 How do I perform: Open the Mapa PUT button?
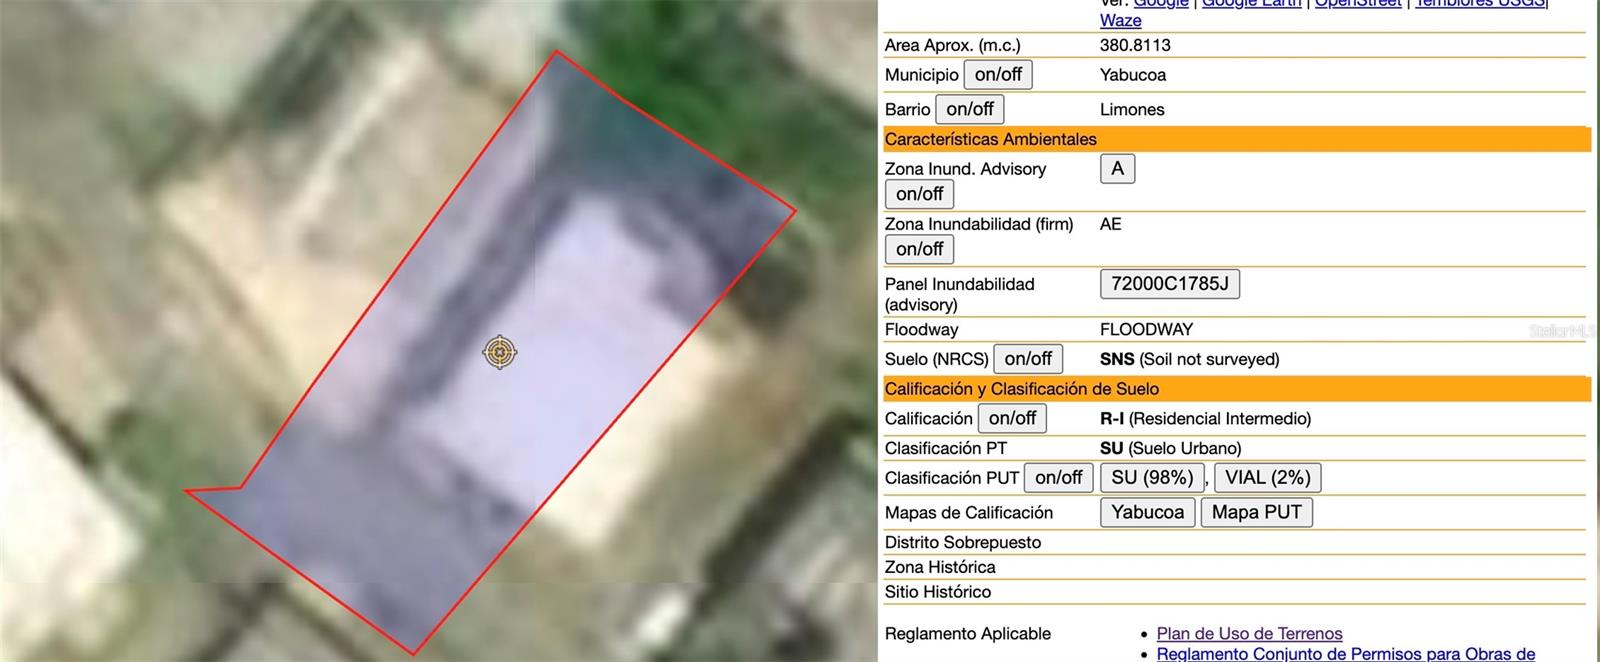(x=1256, y=513)
